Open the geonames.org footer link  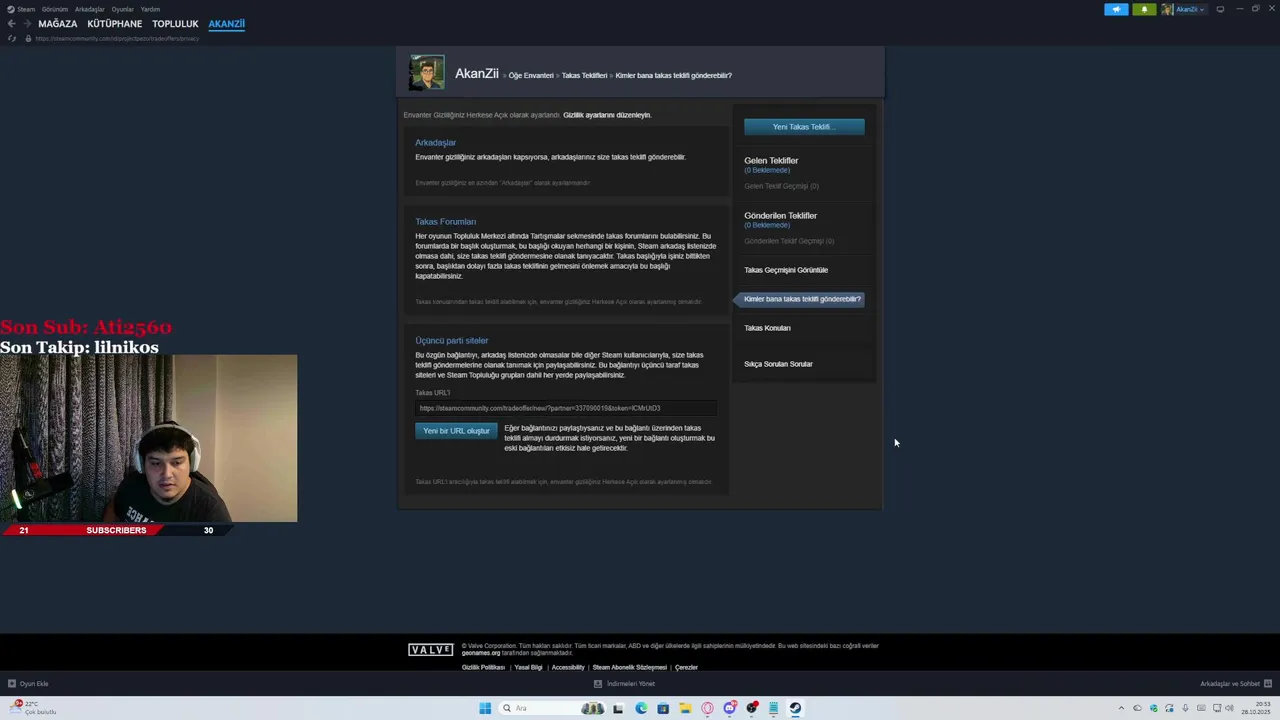point(481,653)
